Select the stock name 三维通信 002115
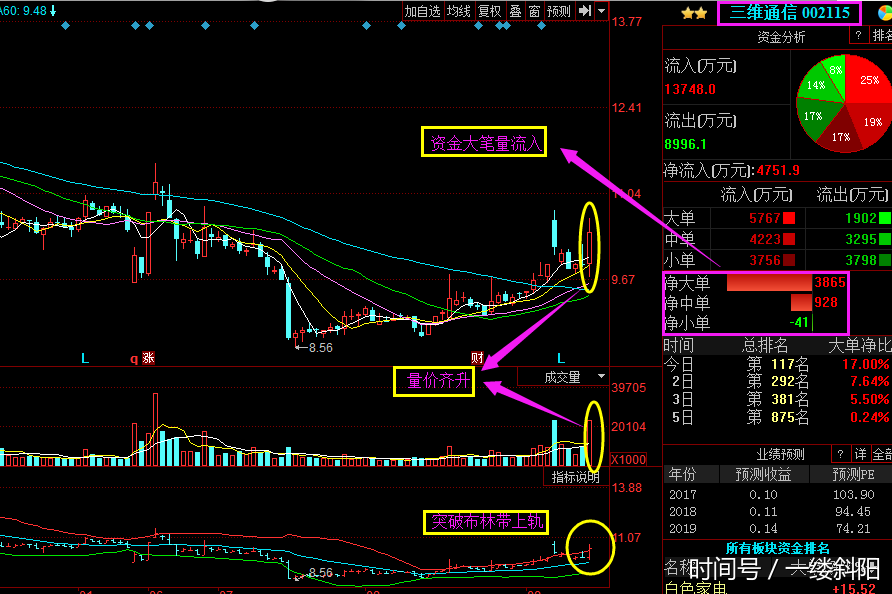The image size is (892, 594). pos(789,13)
